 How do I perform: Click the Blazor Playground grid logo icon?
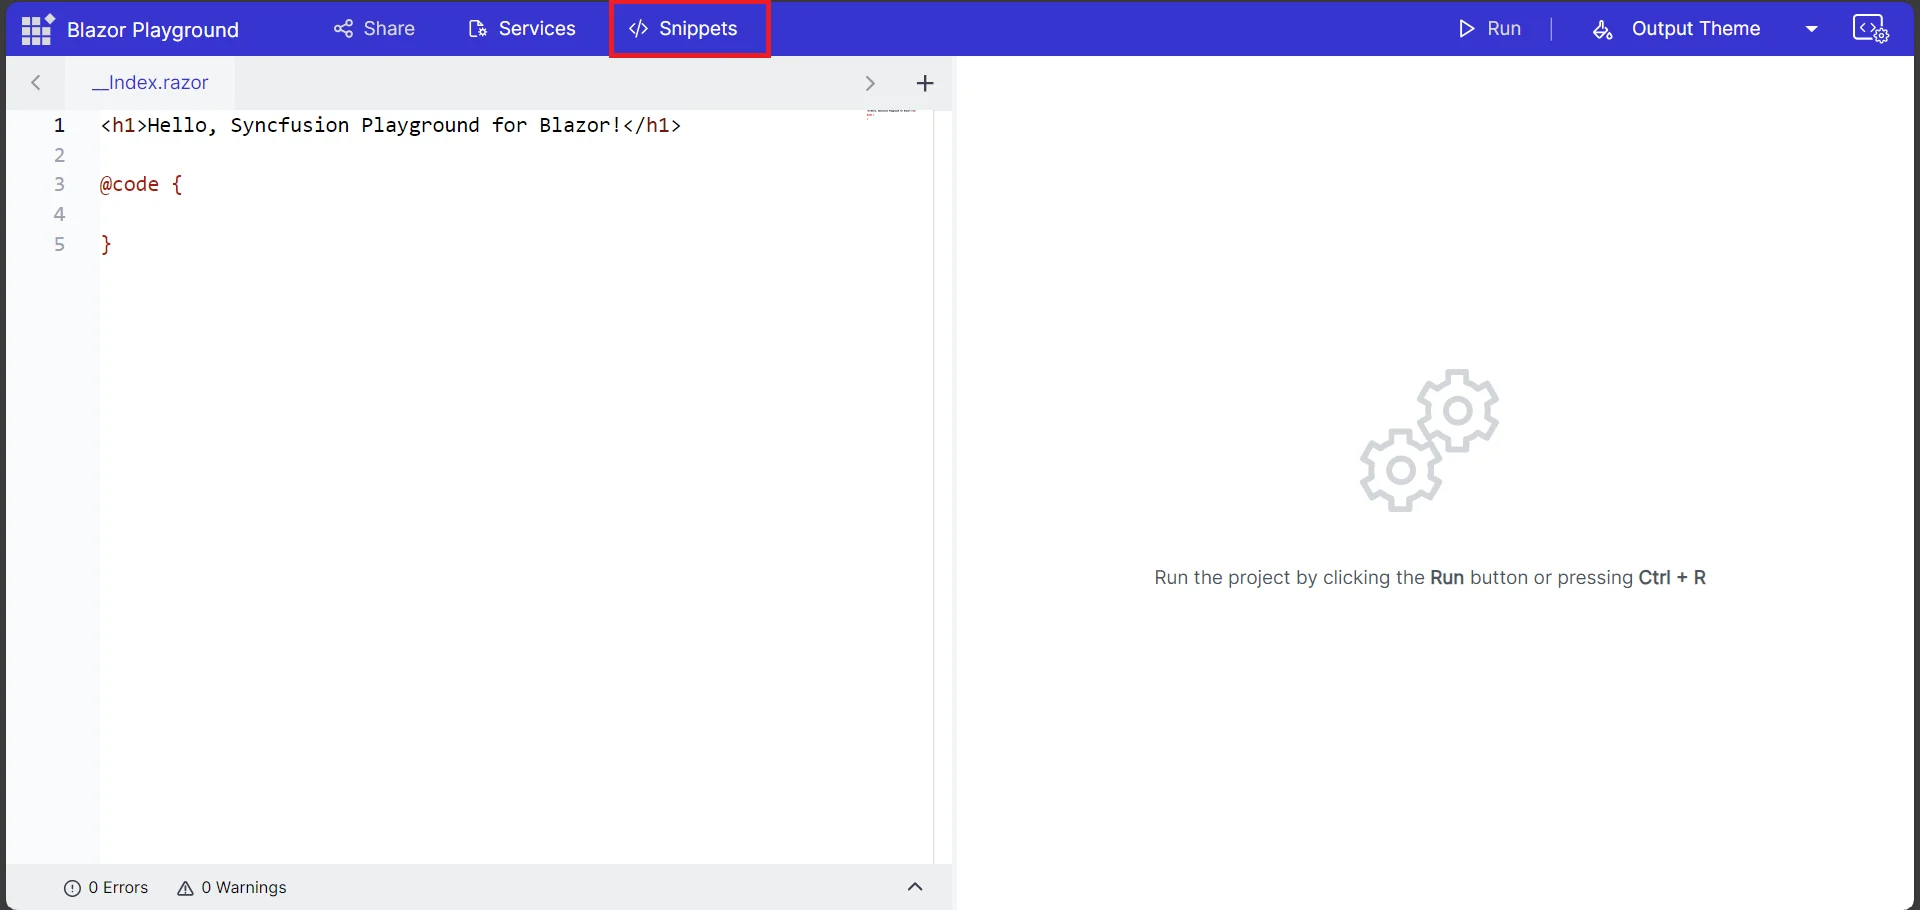pos(35,29)
